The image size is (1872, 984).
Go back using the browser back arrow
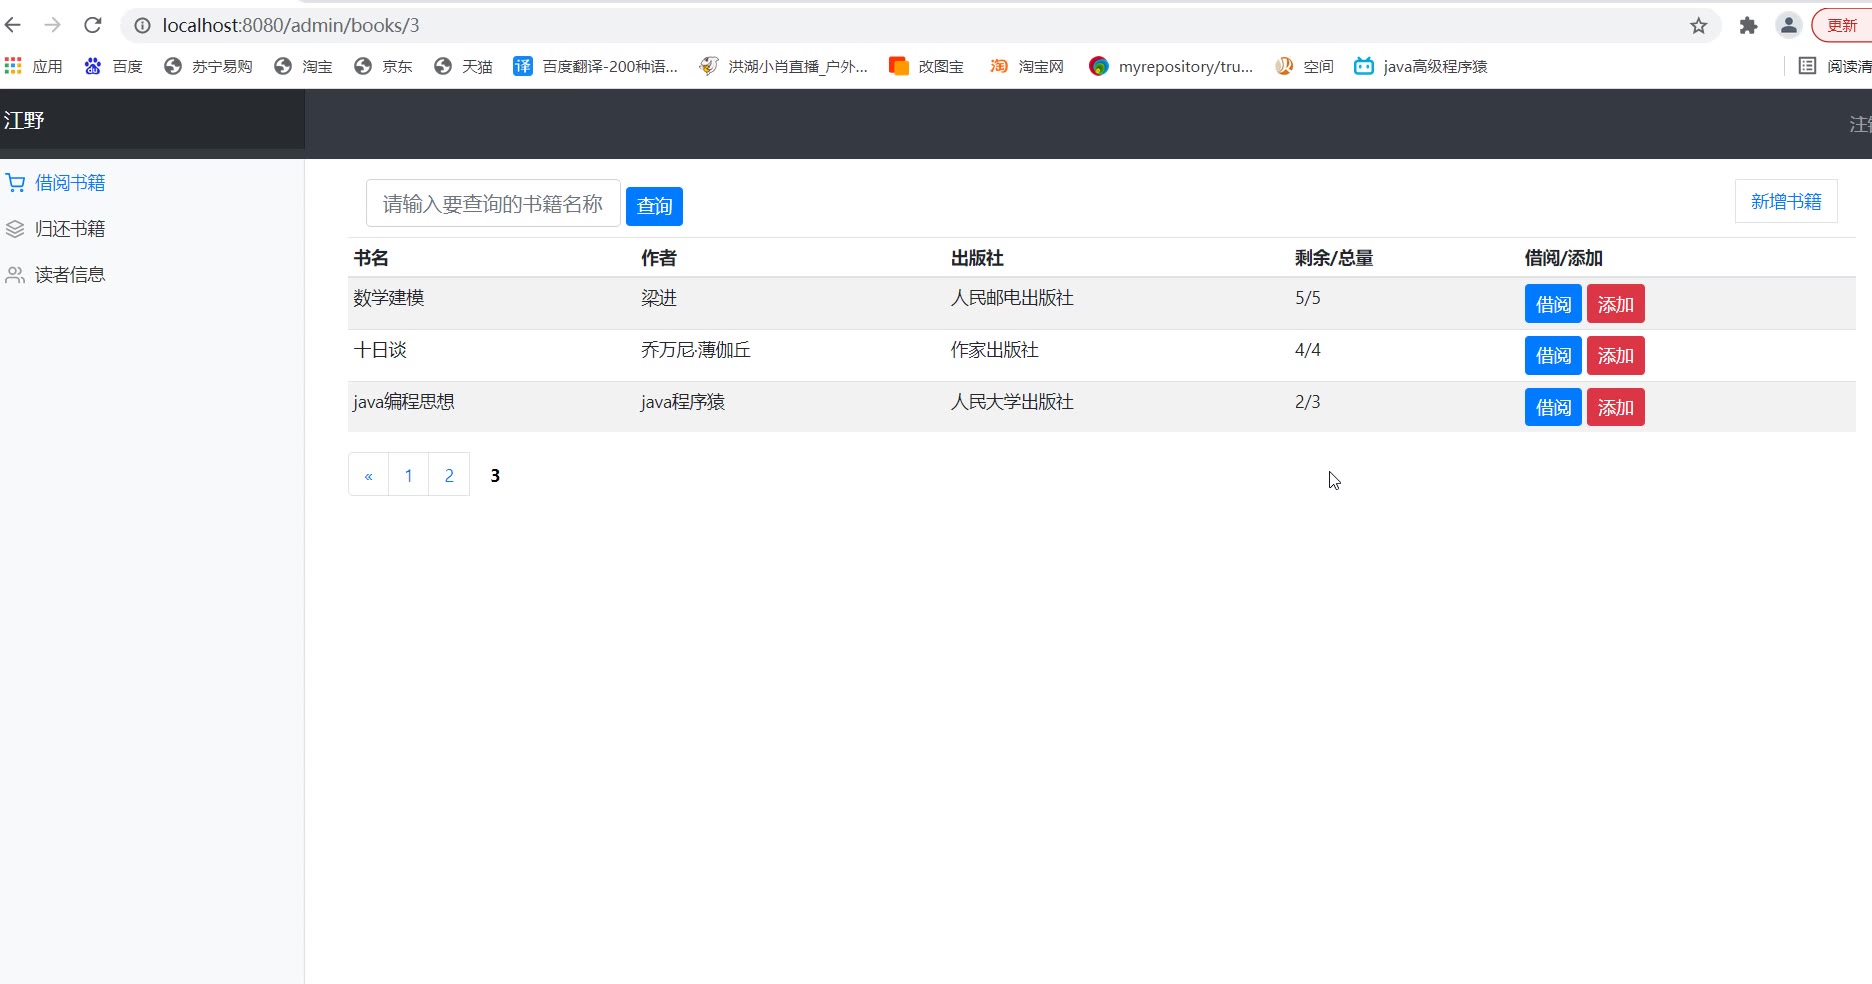pyautogui.click(x=13, y=25)
